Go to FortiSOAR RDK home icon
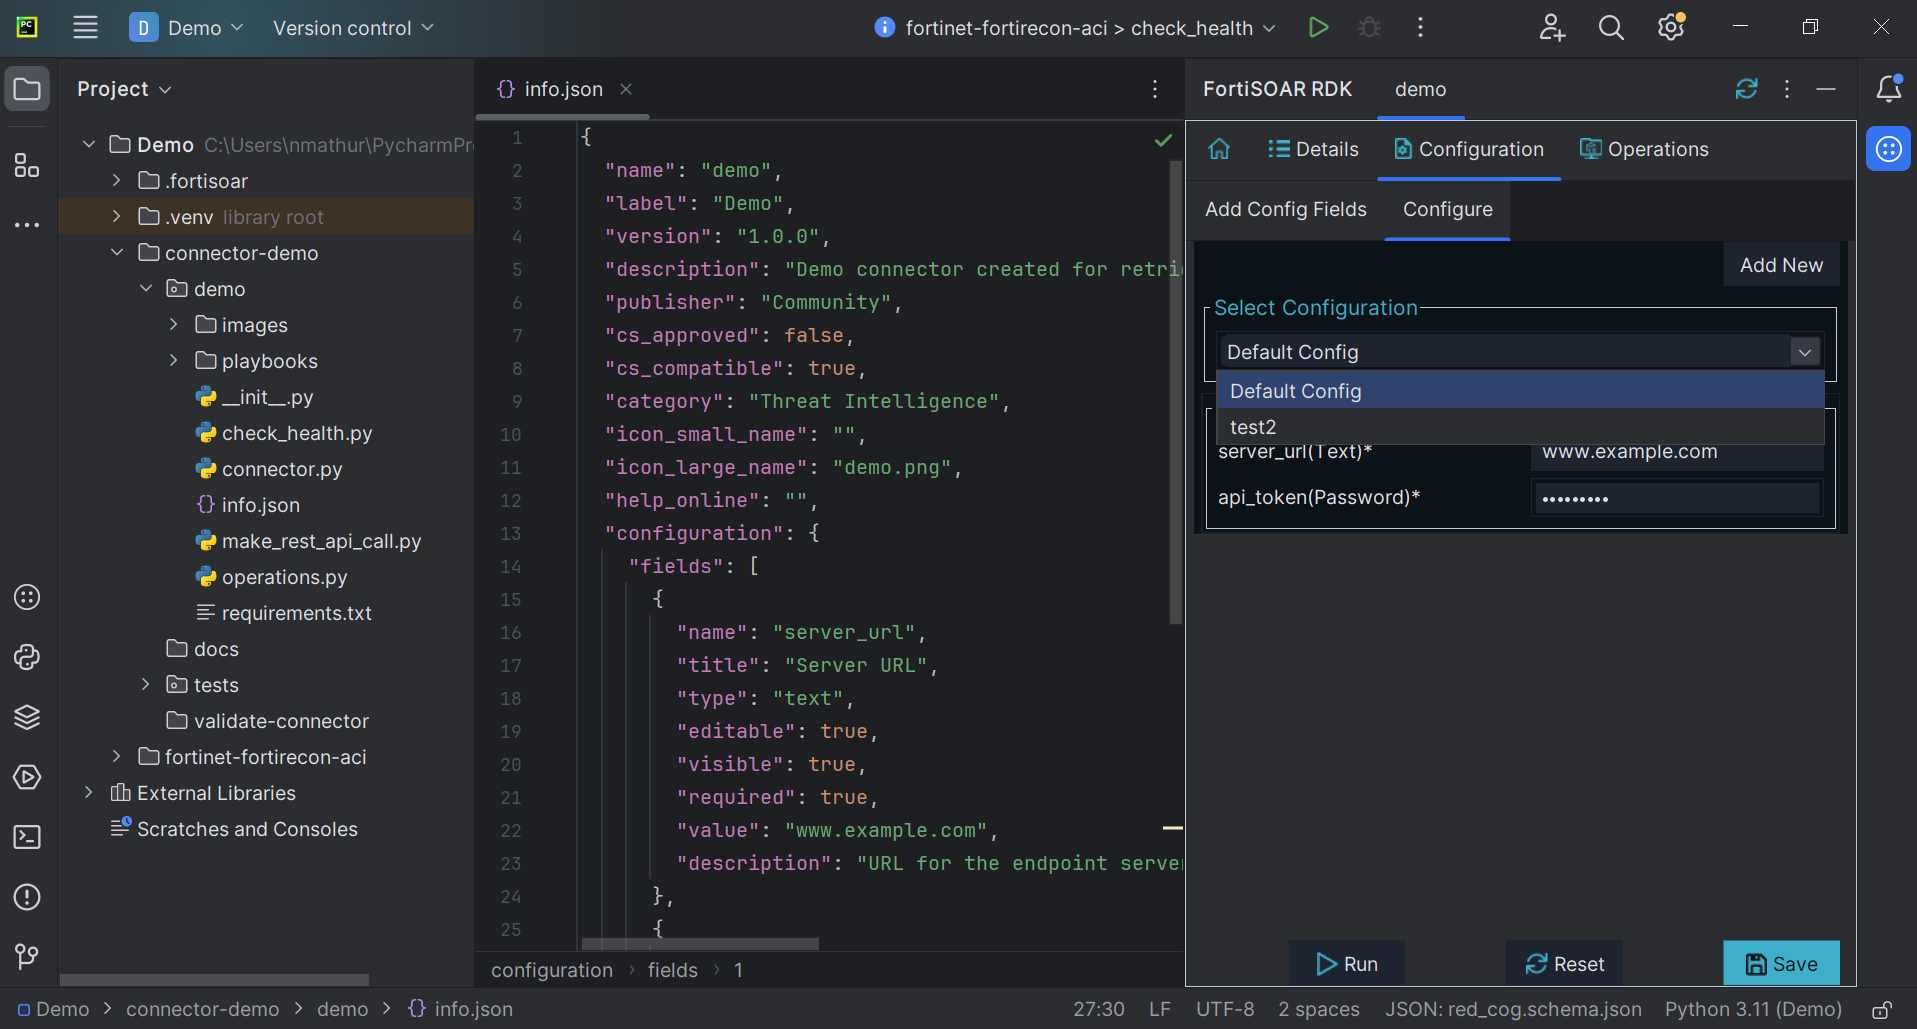Image resolution: width=1917 pixels, height=1029 pixels. click(x=1219, y=149)
